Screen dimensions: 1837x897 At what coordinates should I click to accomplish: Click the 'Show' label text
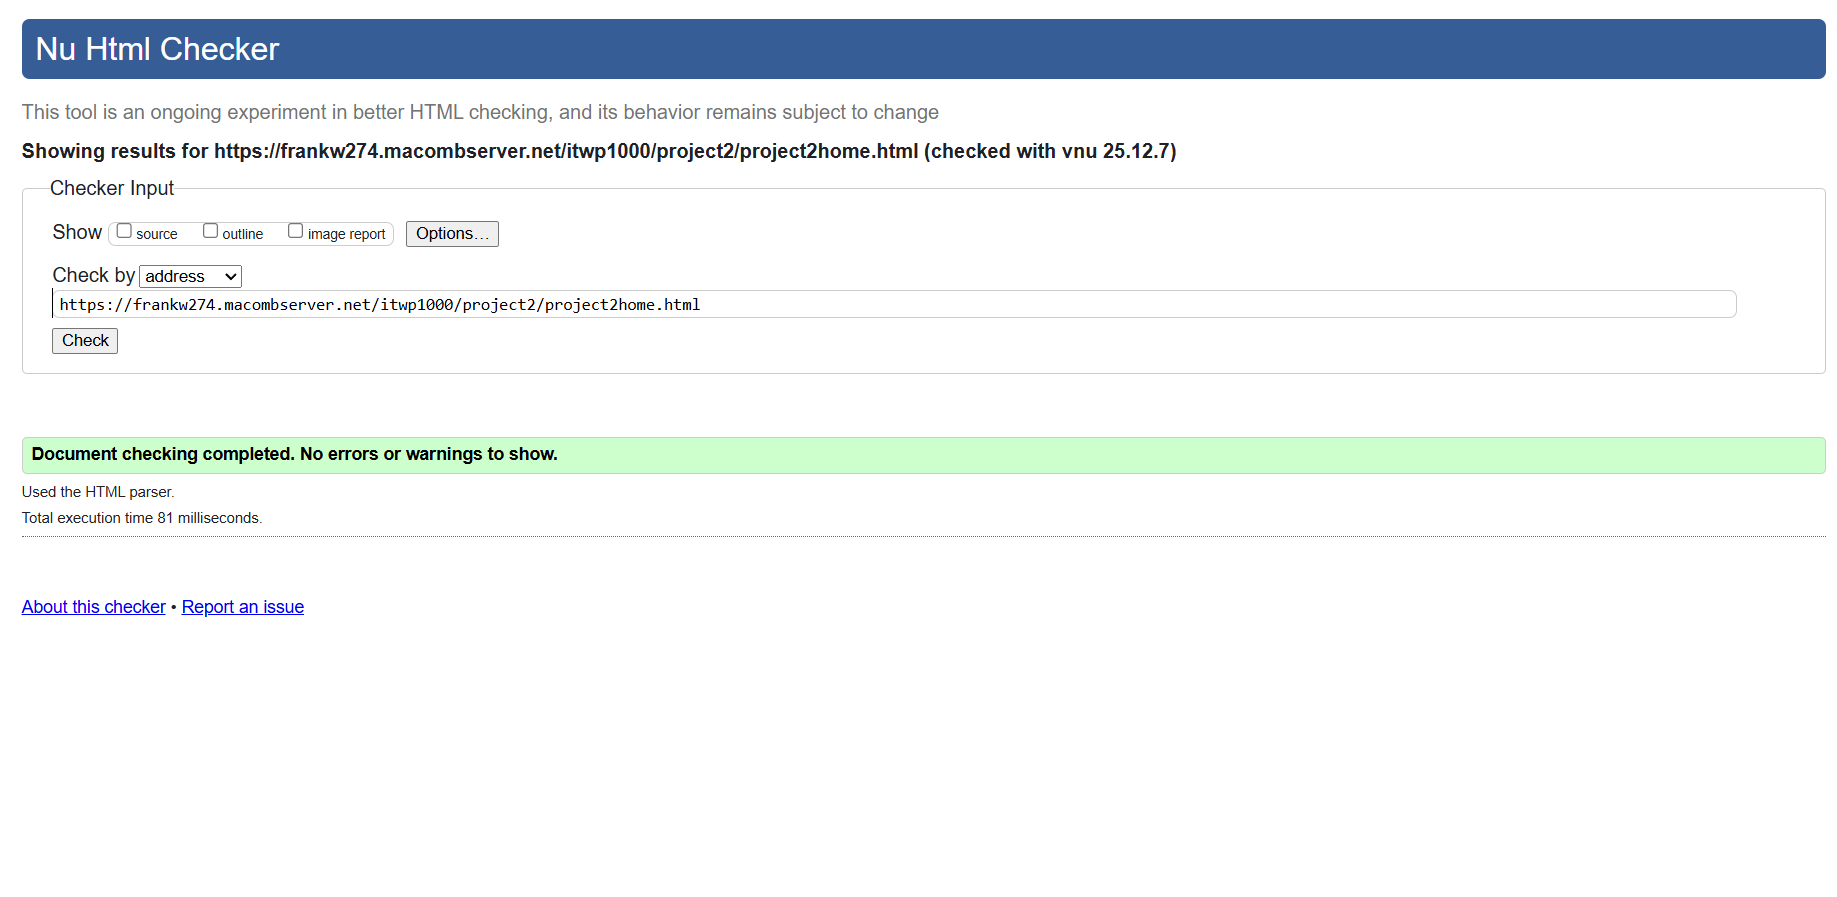(x=77, y=233)
